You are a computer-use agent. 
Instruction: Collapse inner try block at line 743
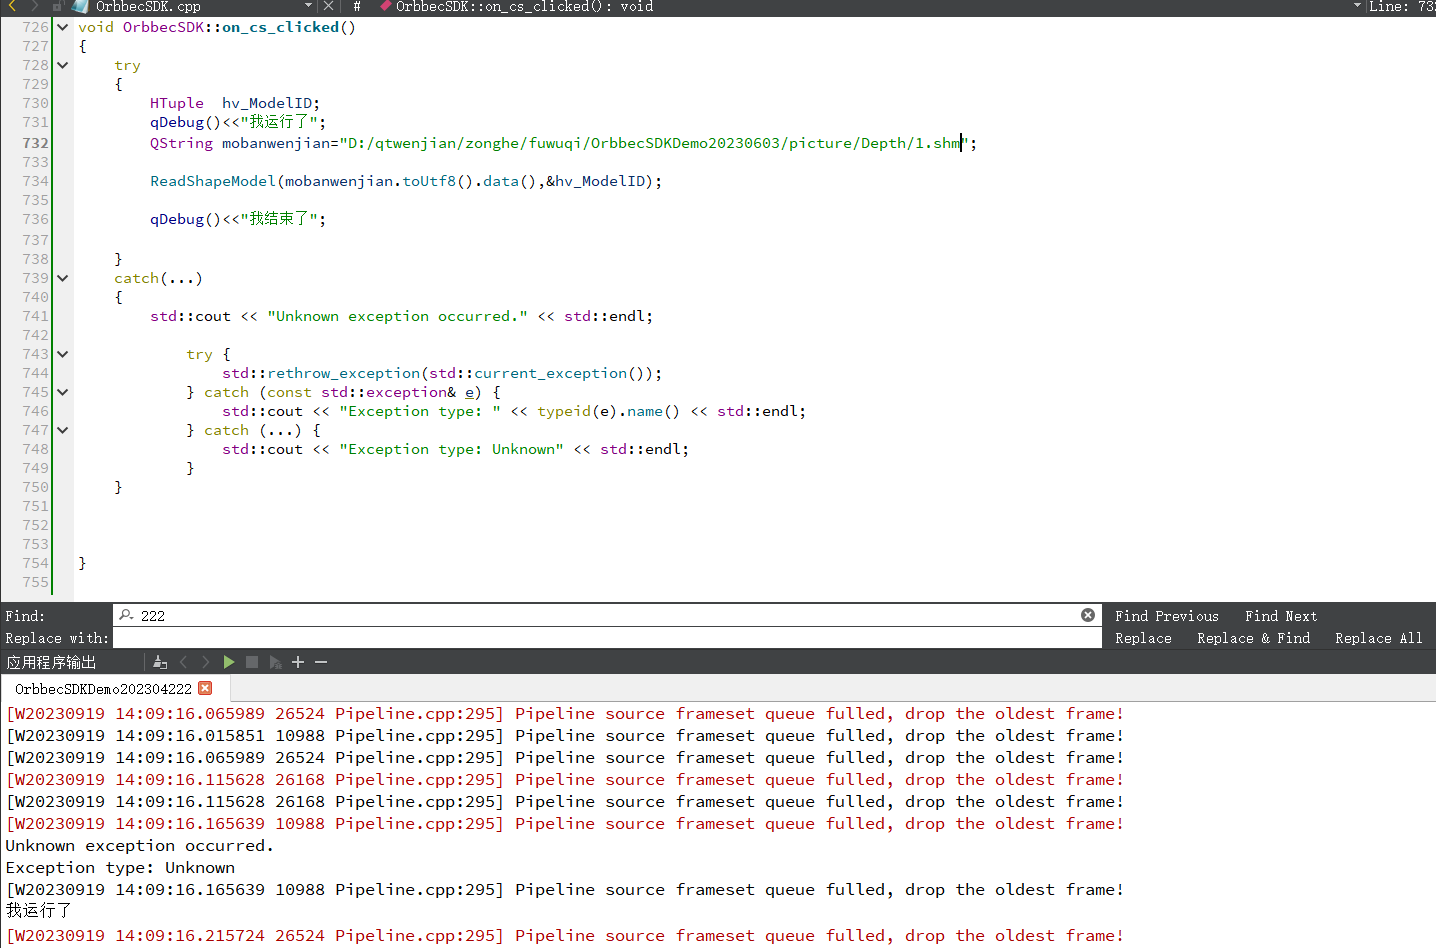tap(63, 354)
